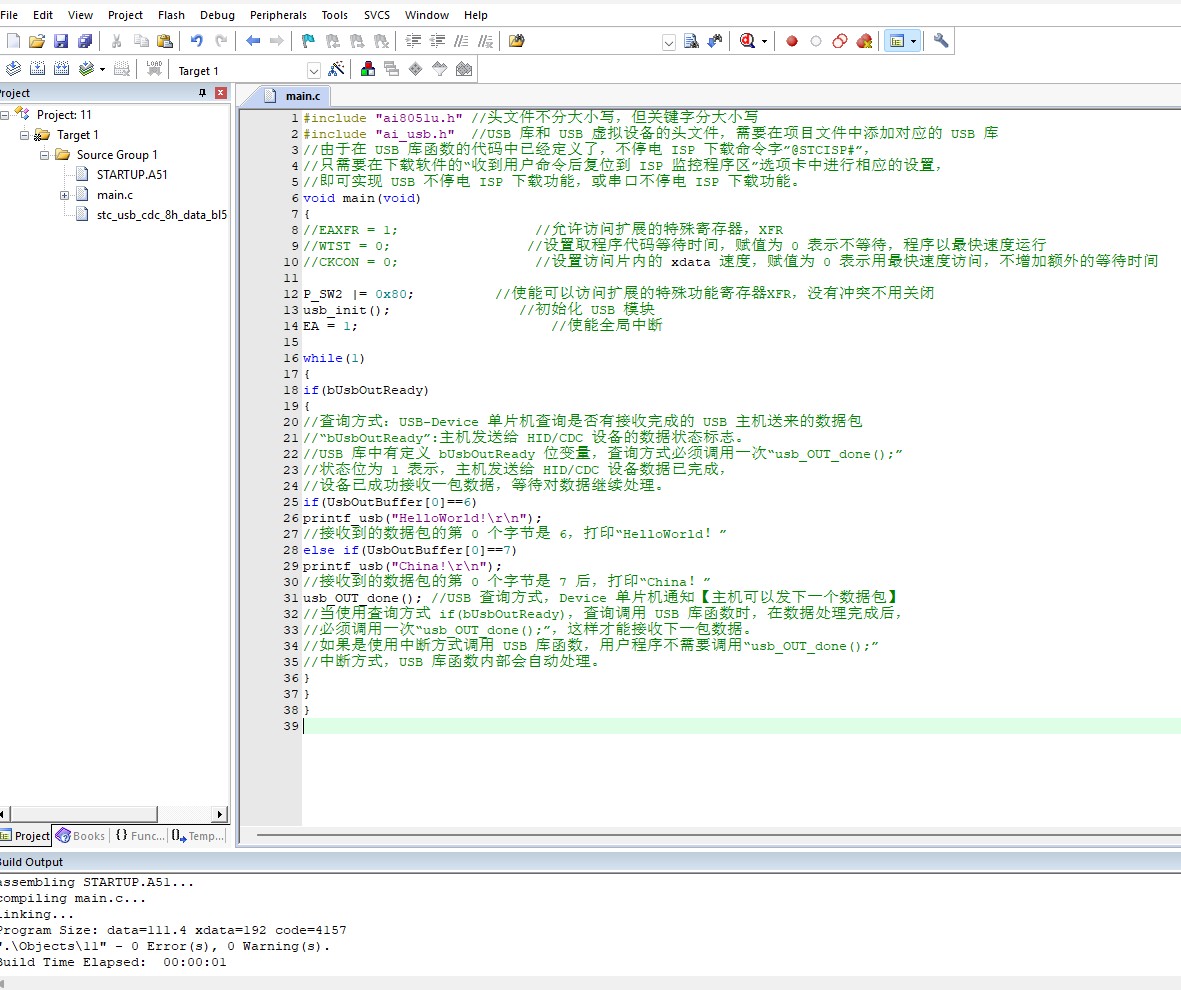The height and width of the screenshot is (990, 1181).
Task: Click the "Build Time Elapsed" output line
Action: [x=113, y=962]
